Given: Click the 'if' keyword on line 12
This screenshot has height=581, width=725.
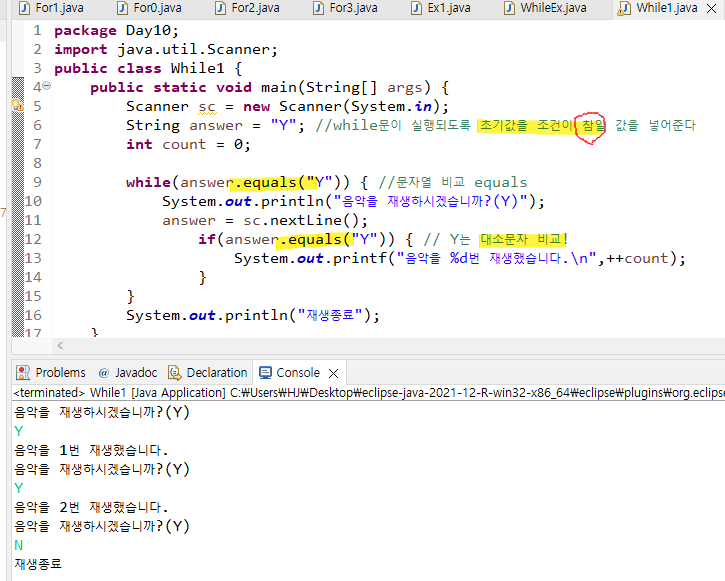Looking at the screenshot, I should click(x=207, y=239).
